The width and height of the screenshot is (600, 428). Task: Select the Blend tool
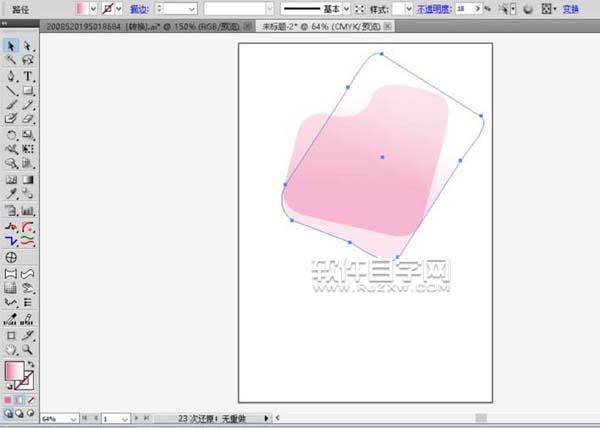[x=28, y=194]
